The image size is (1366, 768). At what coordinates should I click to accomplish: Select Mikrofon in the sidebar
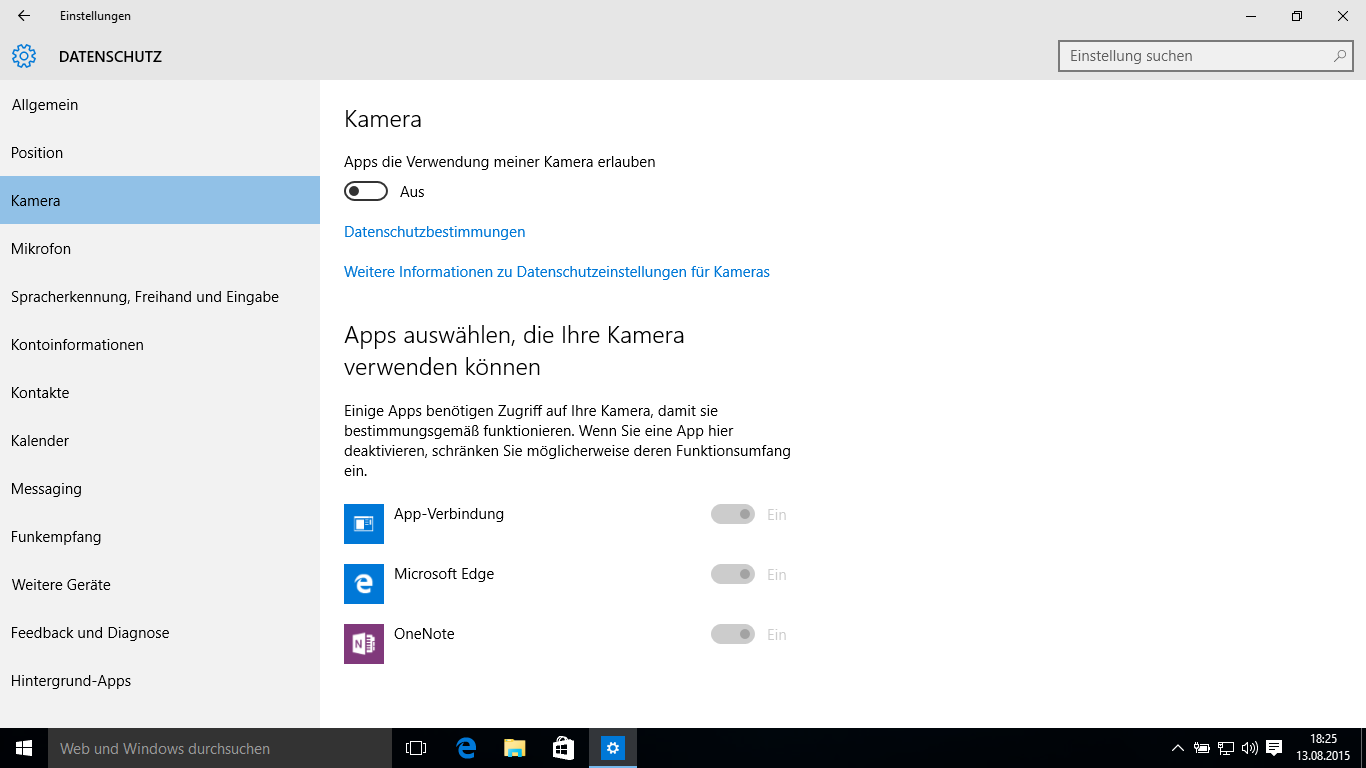41,249
